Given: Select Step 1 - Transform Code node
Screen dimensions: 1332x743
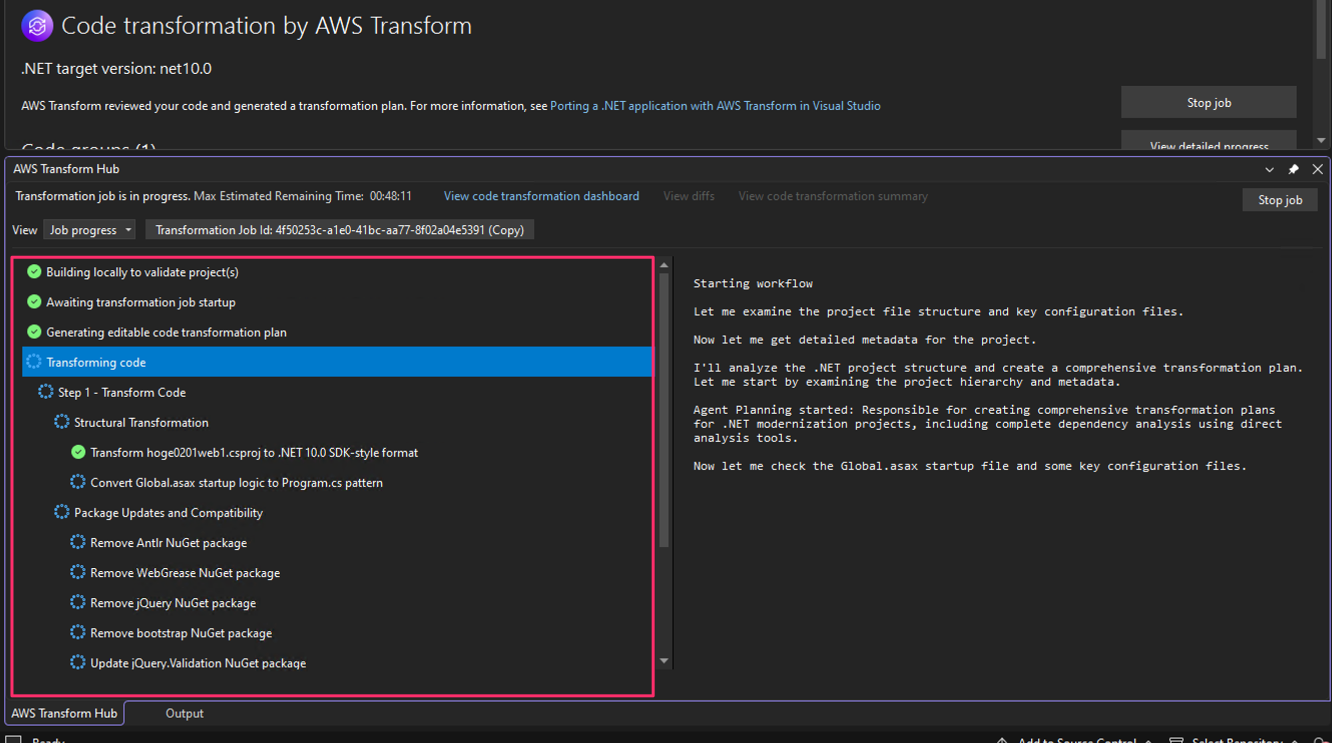Looking at the screenshot, I should tap(121, 392).
